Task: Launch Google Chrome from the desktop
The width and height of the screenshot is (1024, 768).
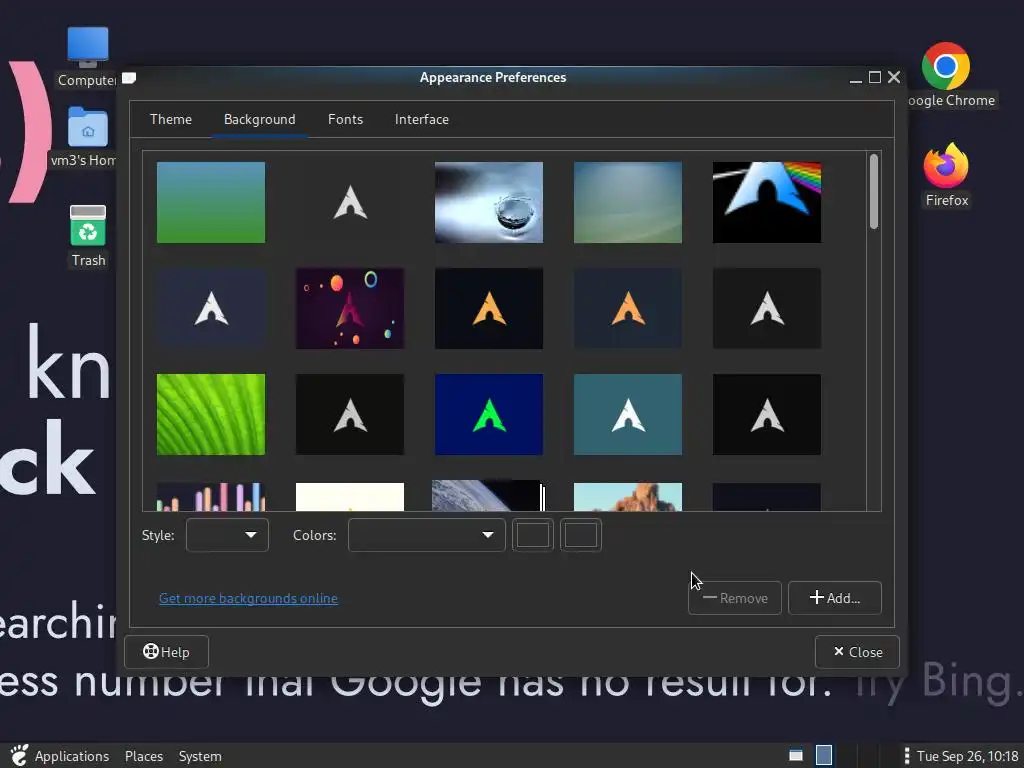Action: click(946, 66)
